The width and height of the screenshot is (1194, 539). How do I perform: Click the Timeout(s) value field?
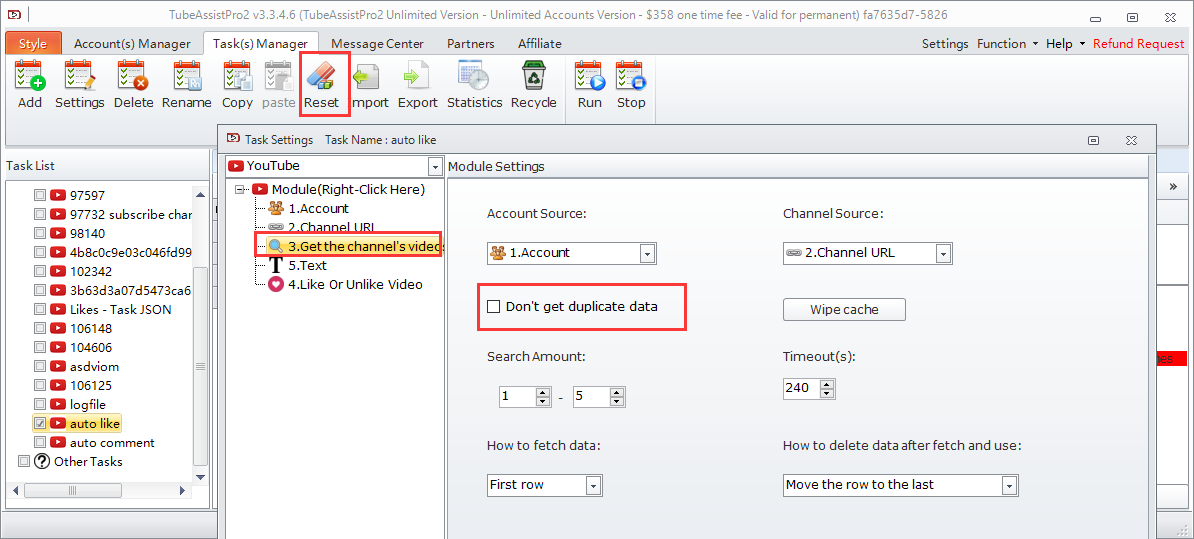click(x=801, y=388)
